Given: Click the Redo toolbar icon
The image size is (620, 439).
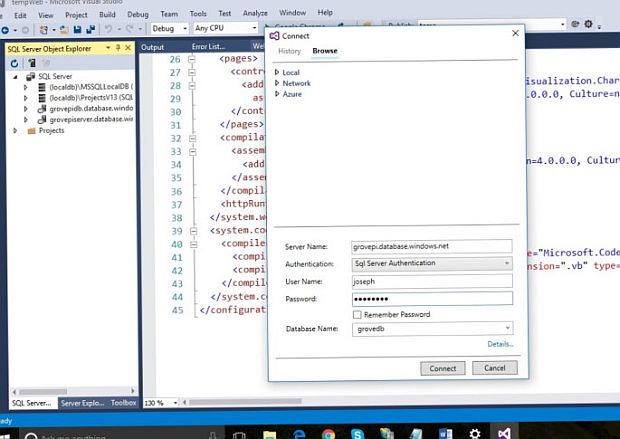Looking at the screenshot, I should coord(129,29).
